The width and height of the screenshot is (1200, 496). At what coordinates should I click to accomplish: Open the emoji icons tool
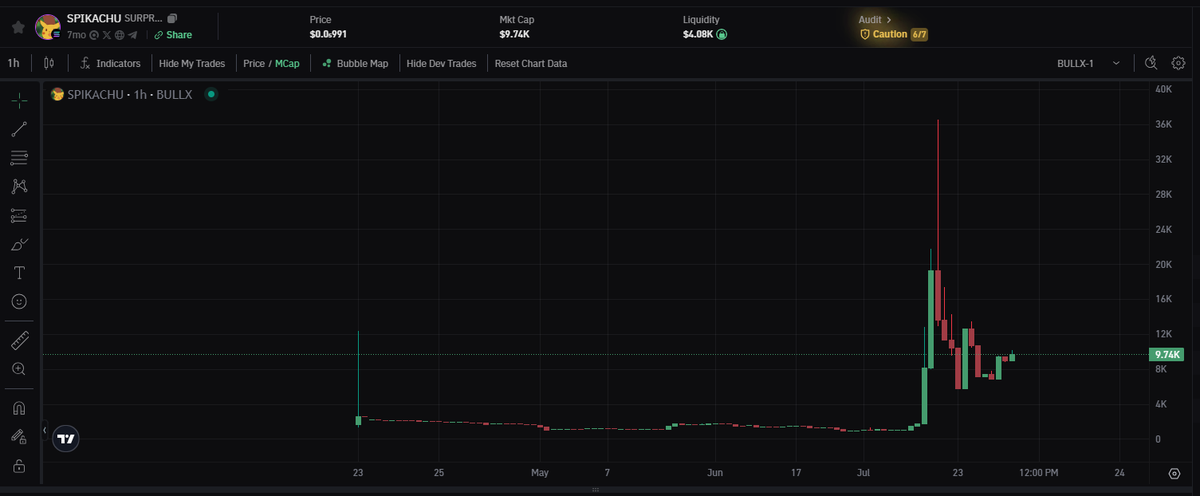[x=19, y=301]
